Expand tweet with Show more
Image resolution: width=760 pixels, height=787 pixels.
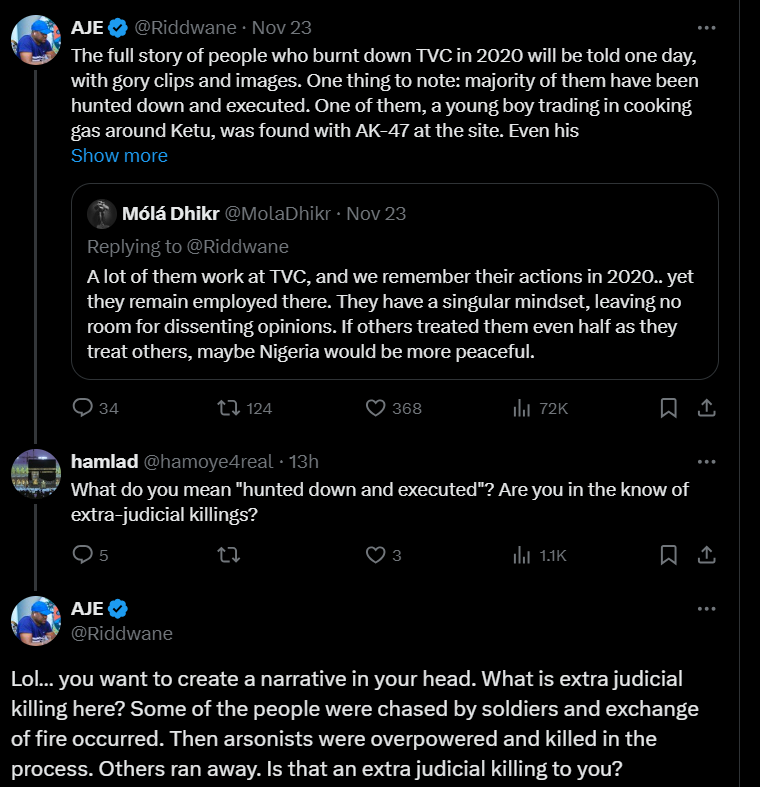119,156
